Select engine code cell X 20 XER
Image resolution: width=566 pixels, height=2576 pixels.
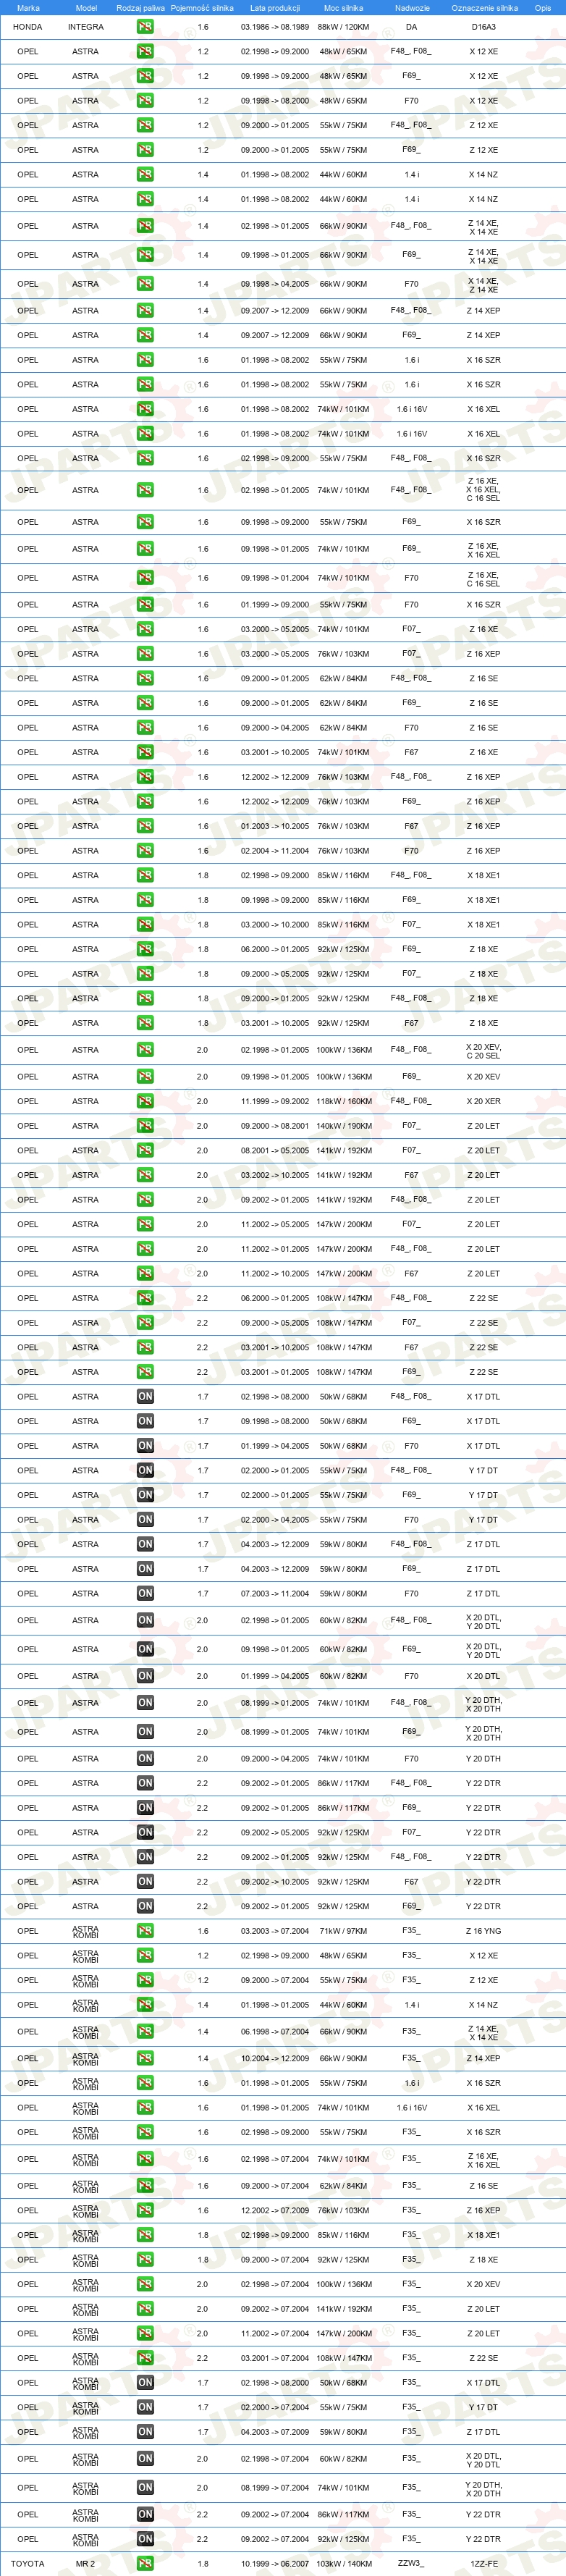[x=483, y=1102]
